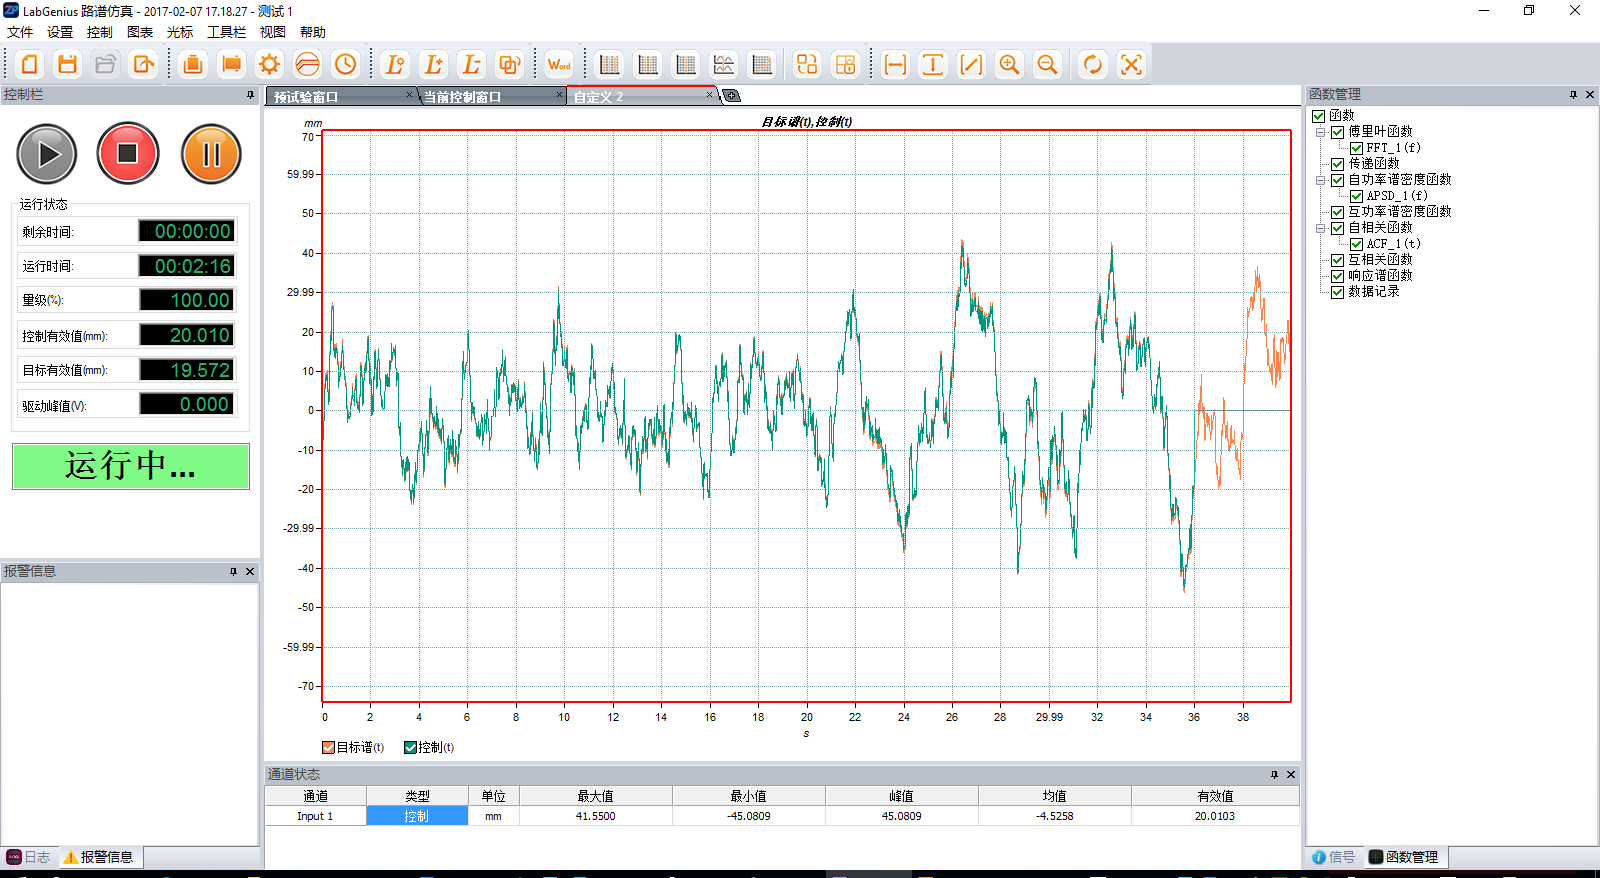The image size is (1600, 878).
Task: Pin the 控制栏 panel
Action: (x=250, y=95)
